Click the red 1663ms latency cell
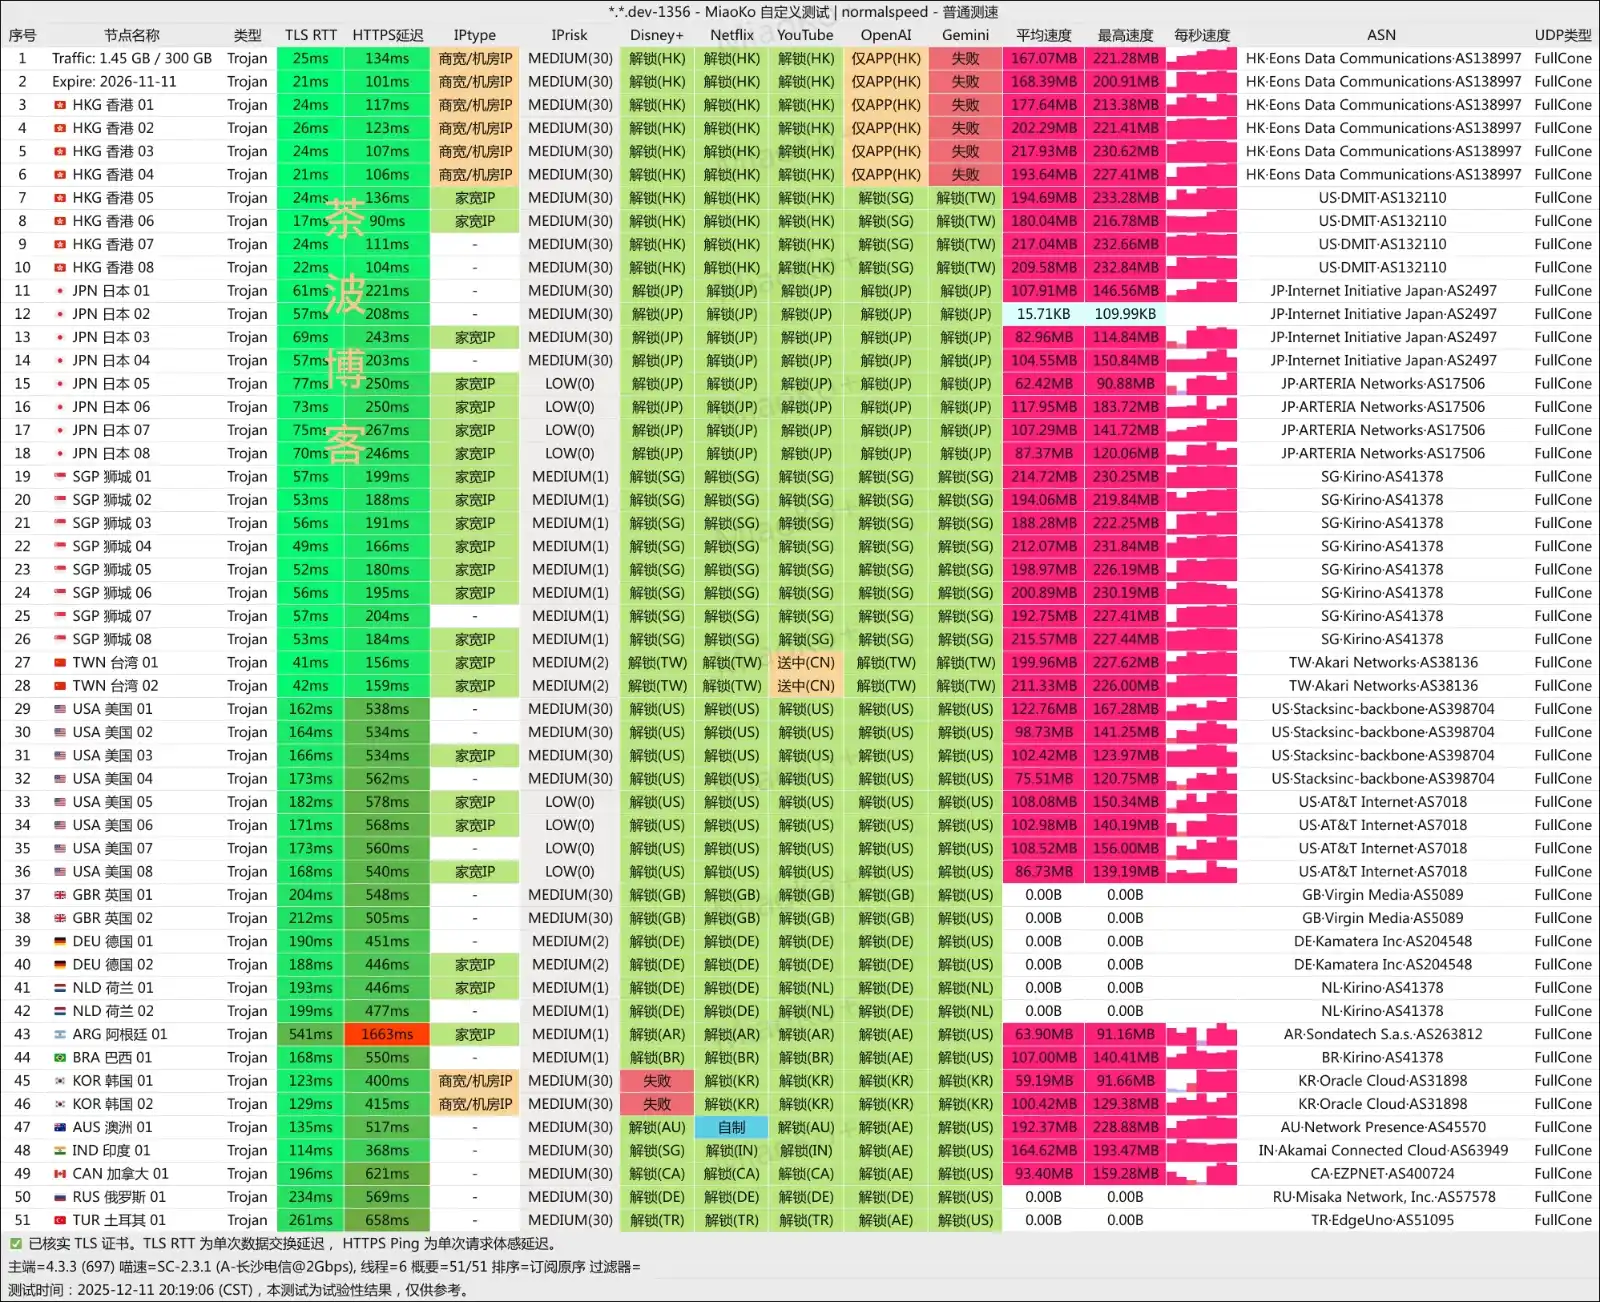The height and width of the screenshot is (1302, 1600). [x=387, y=1035]
